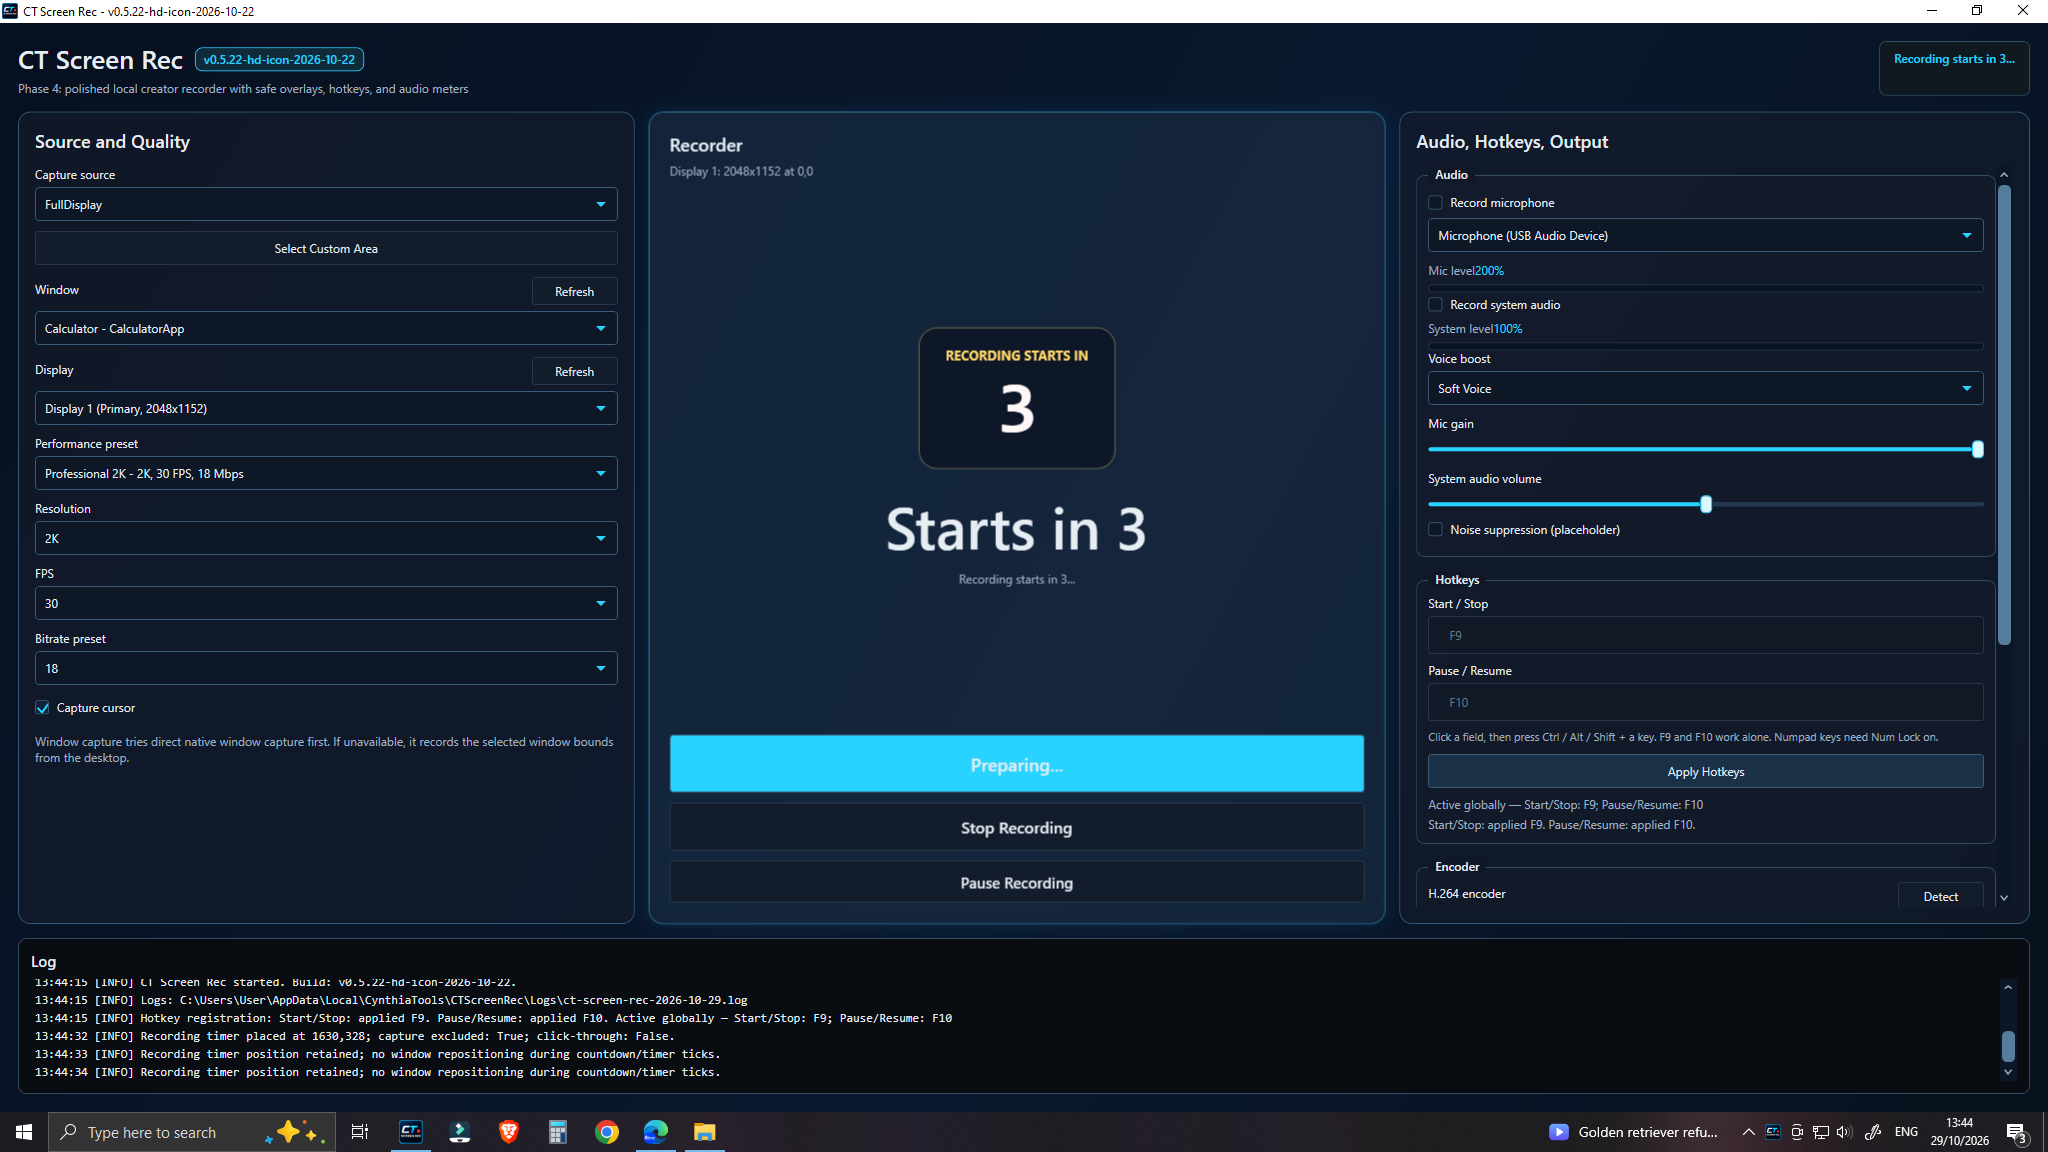Refresh the Display list

coord(574,371)
